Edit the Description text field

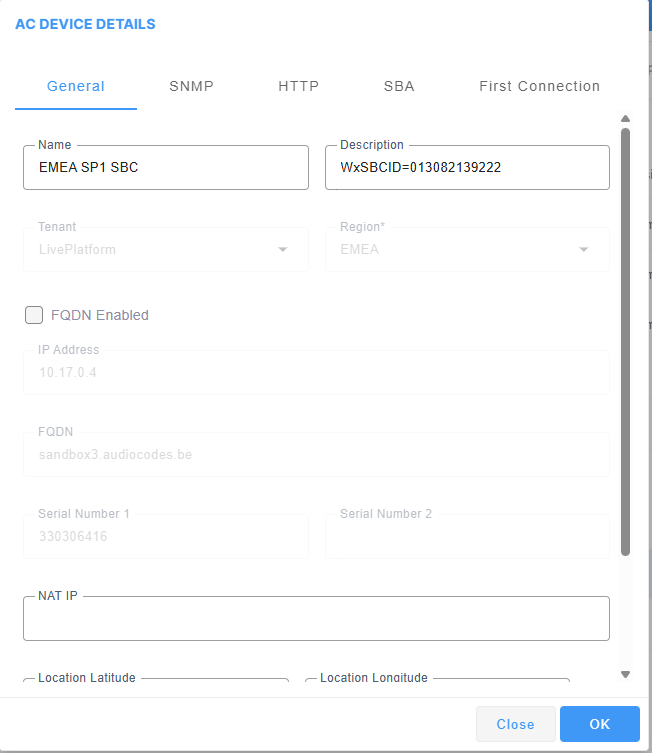pos(467,168)
